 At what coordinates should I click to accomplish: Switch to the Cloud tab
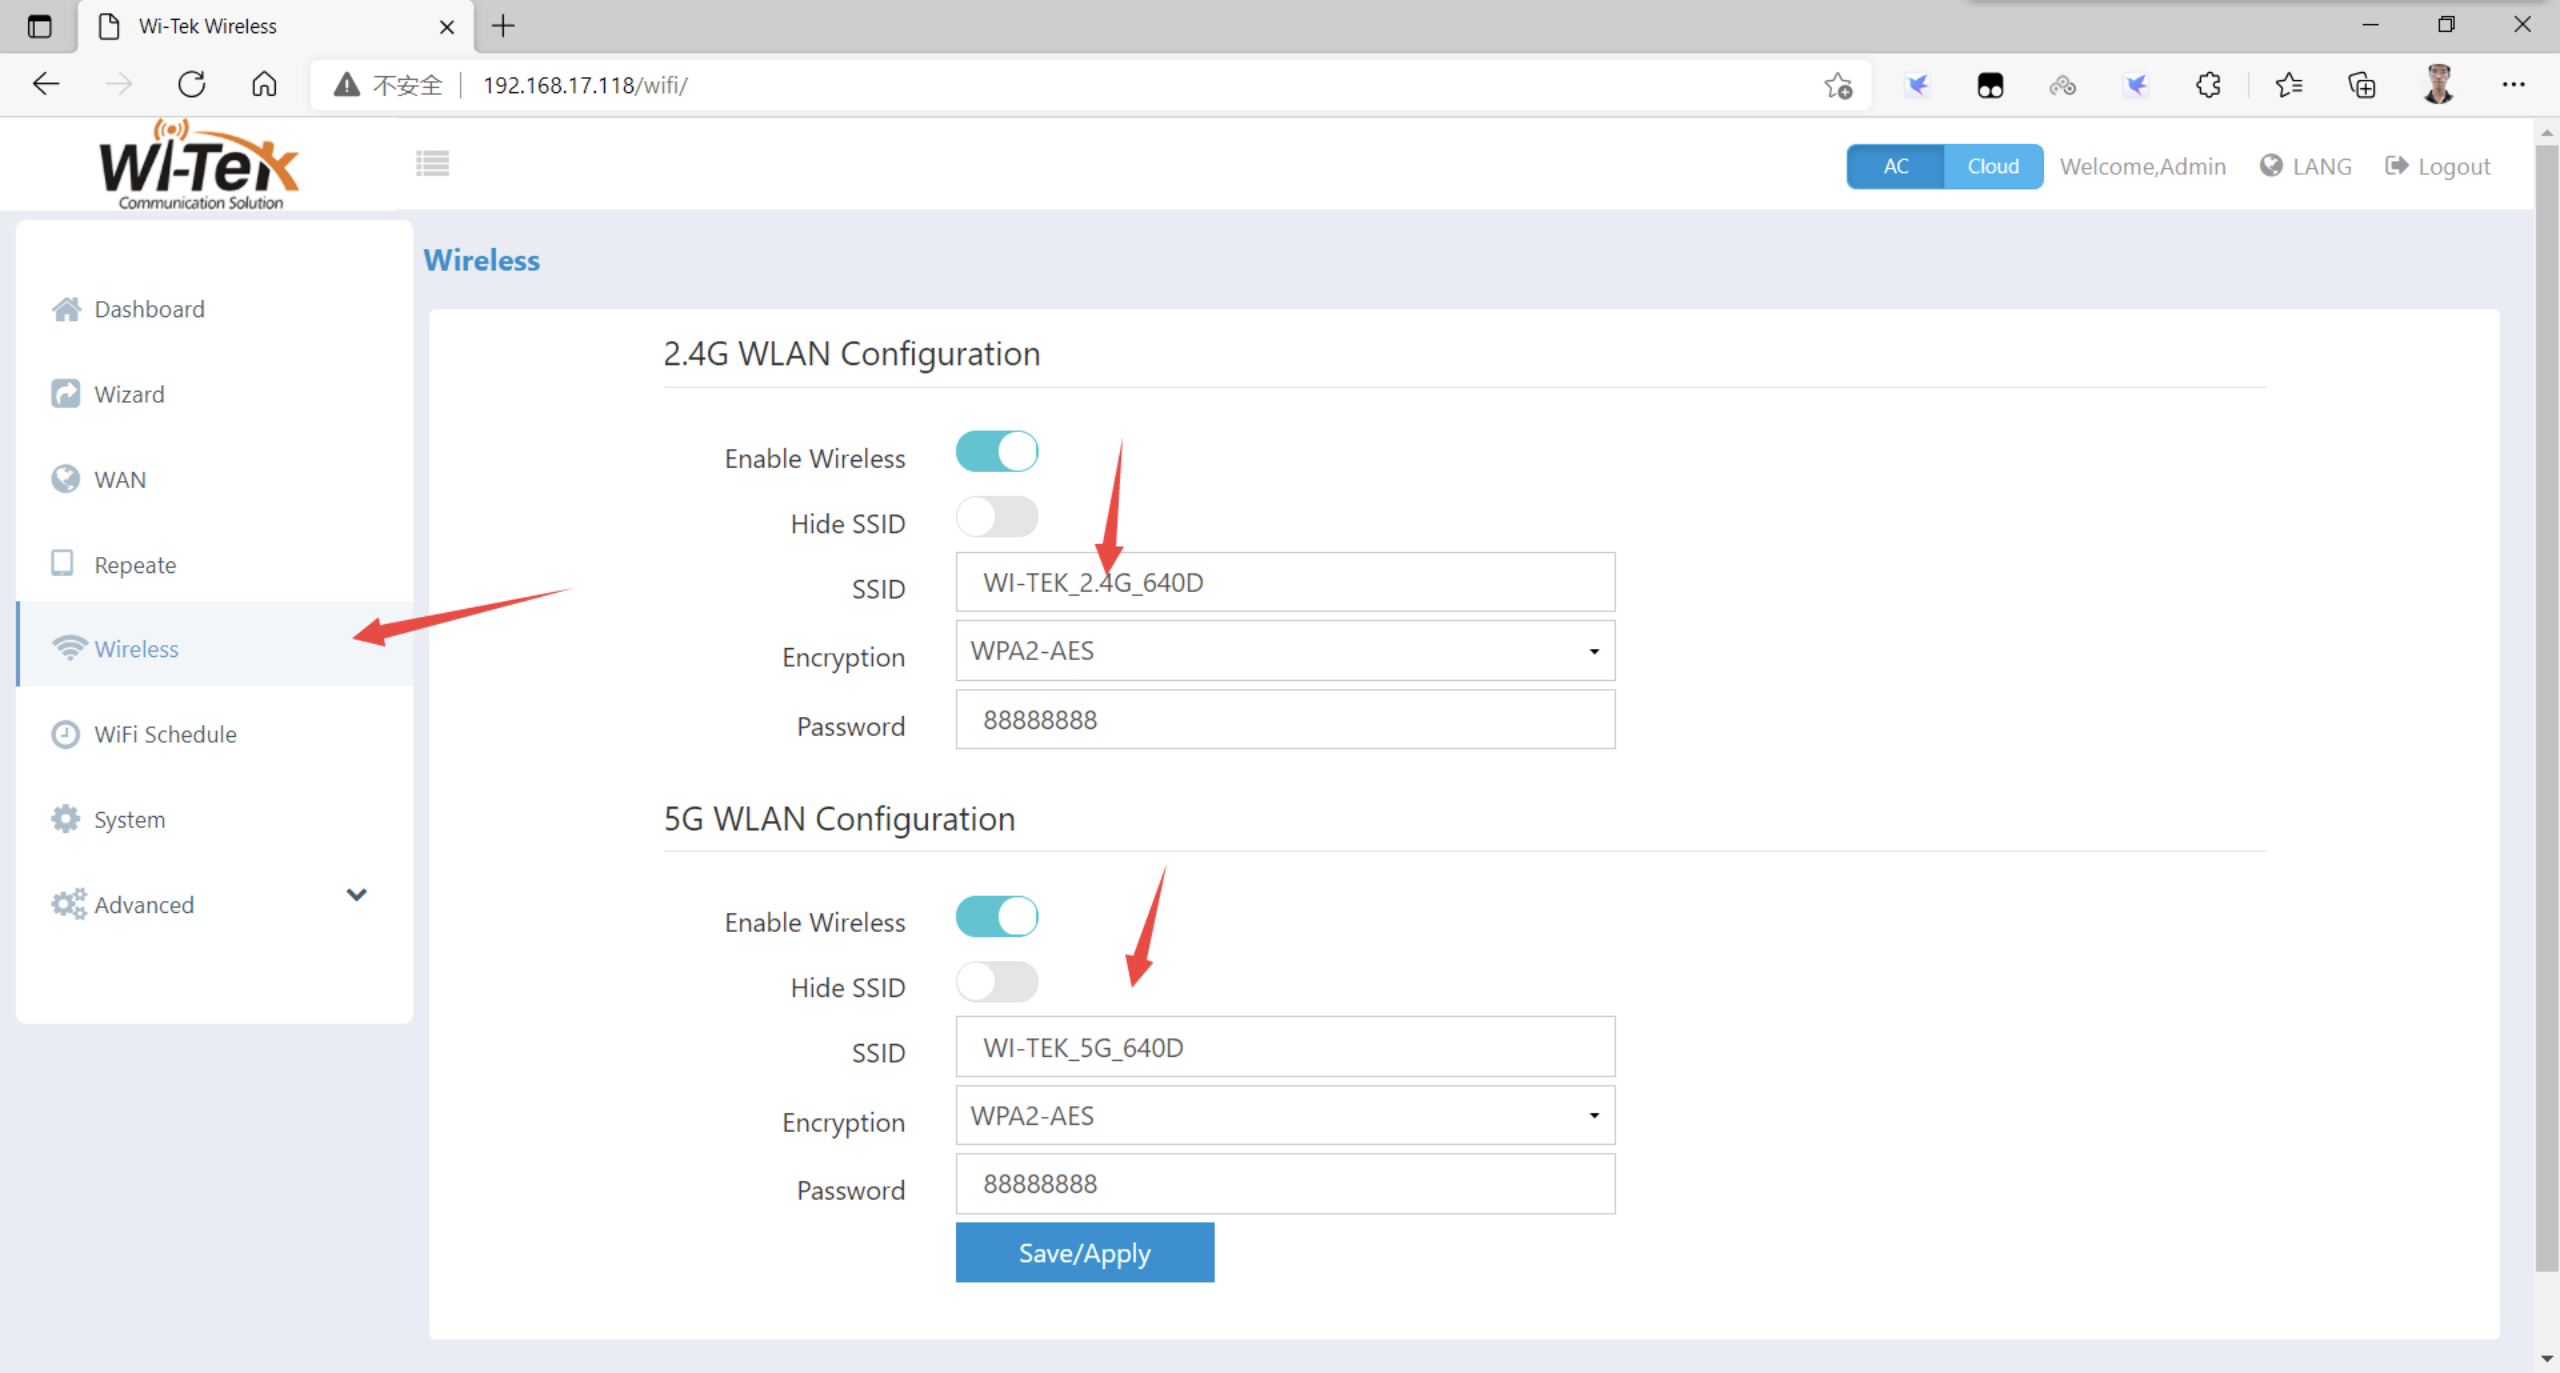click(x=1992, y=167)
